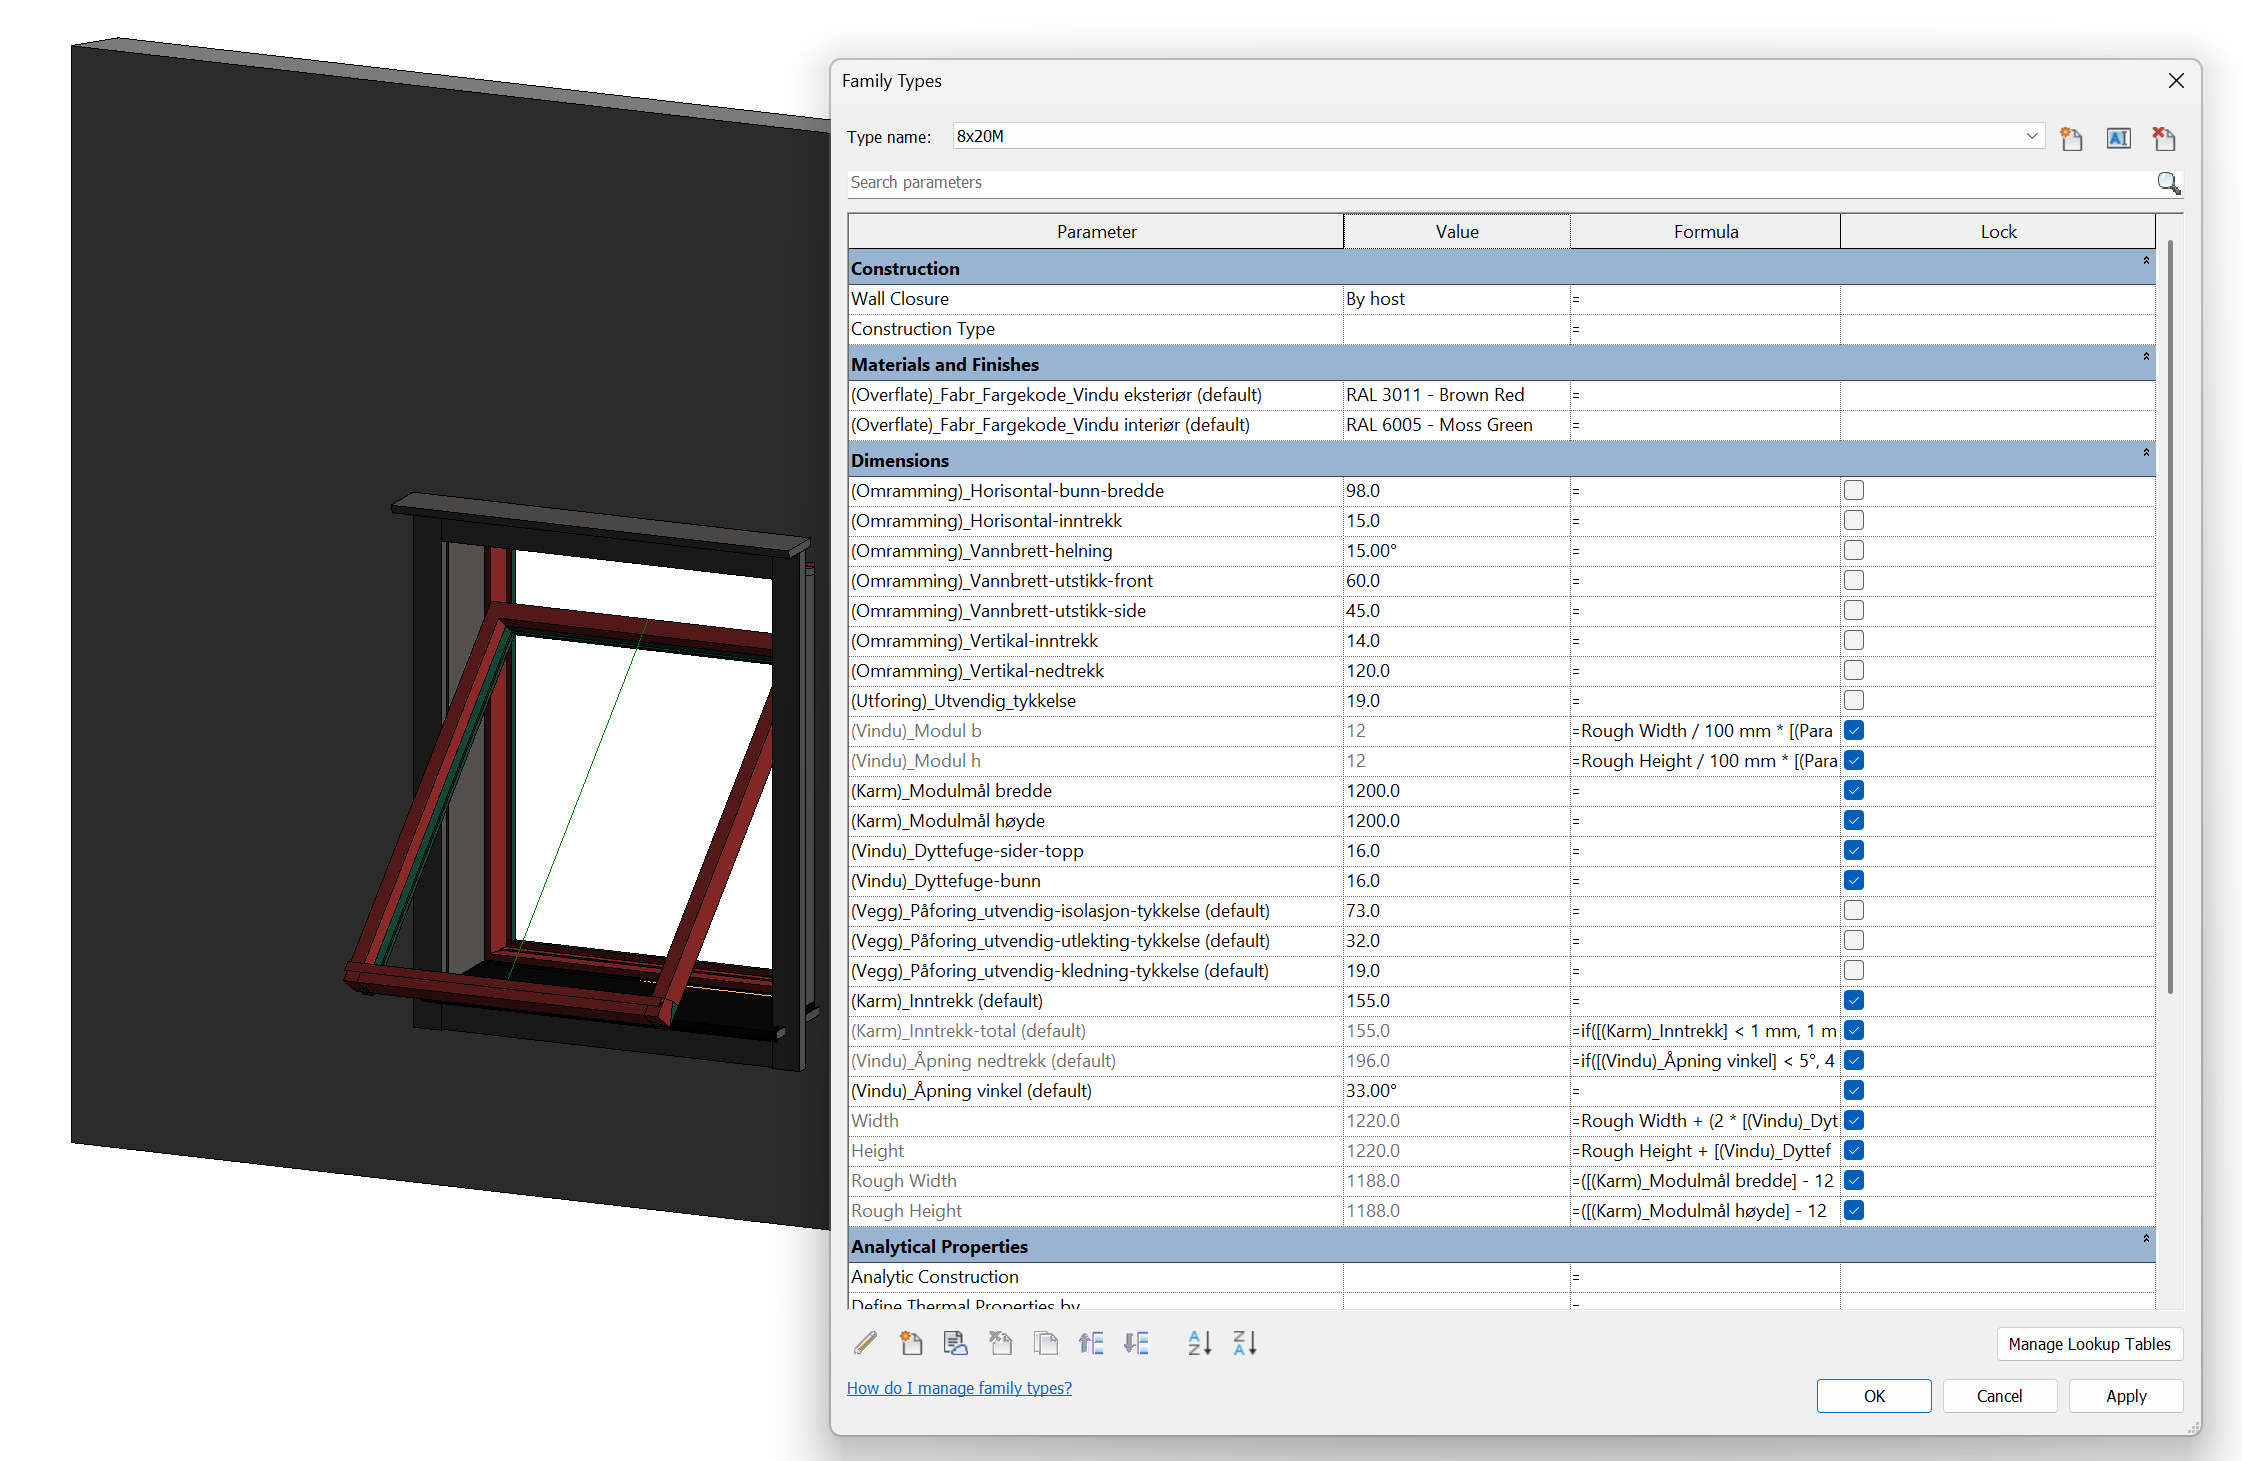Enable lock for (Omramming)_Horisontal-bunn-bredde
2242x1461 pixels.
(x=1854, y=490)
